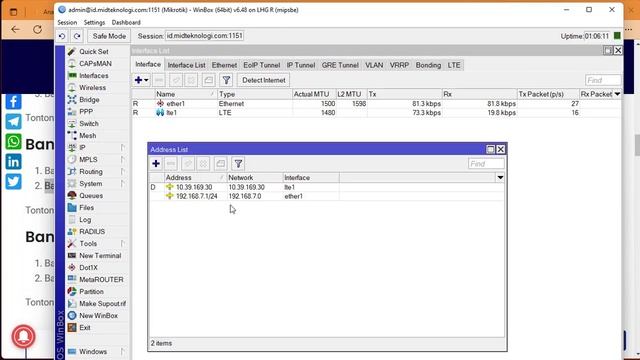Open CAPsMAN menu
Viewport: 640px width, 360px height.
pos(95,64)
